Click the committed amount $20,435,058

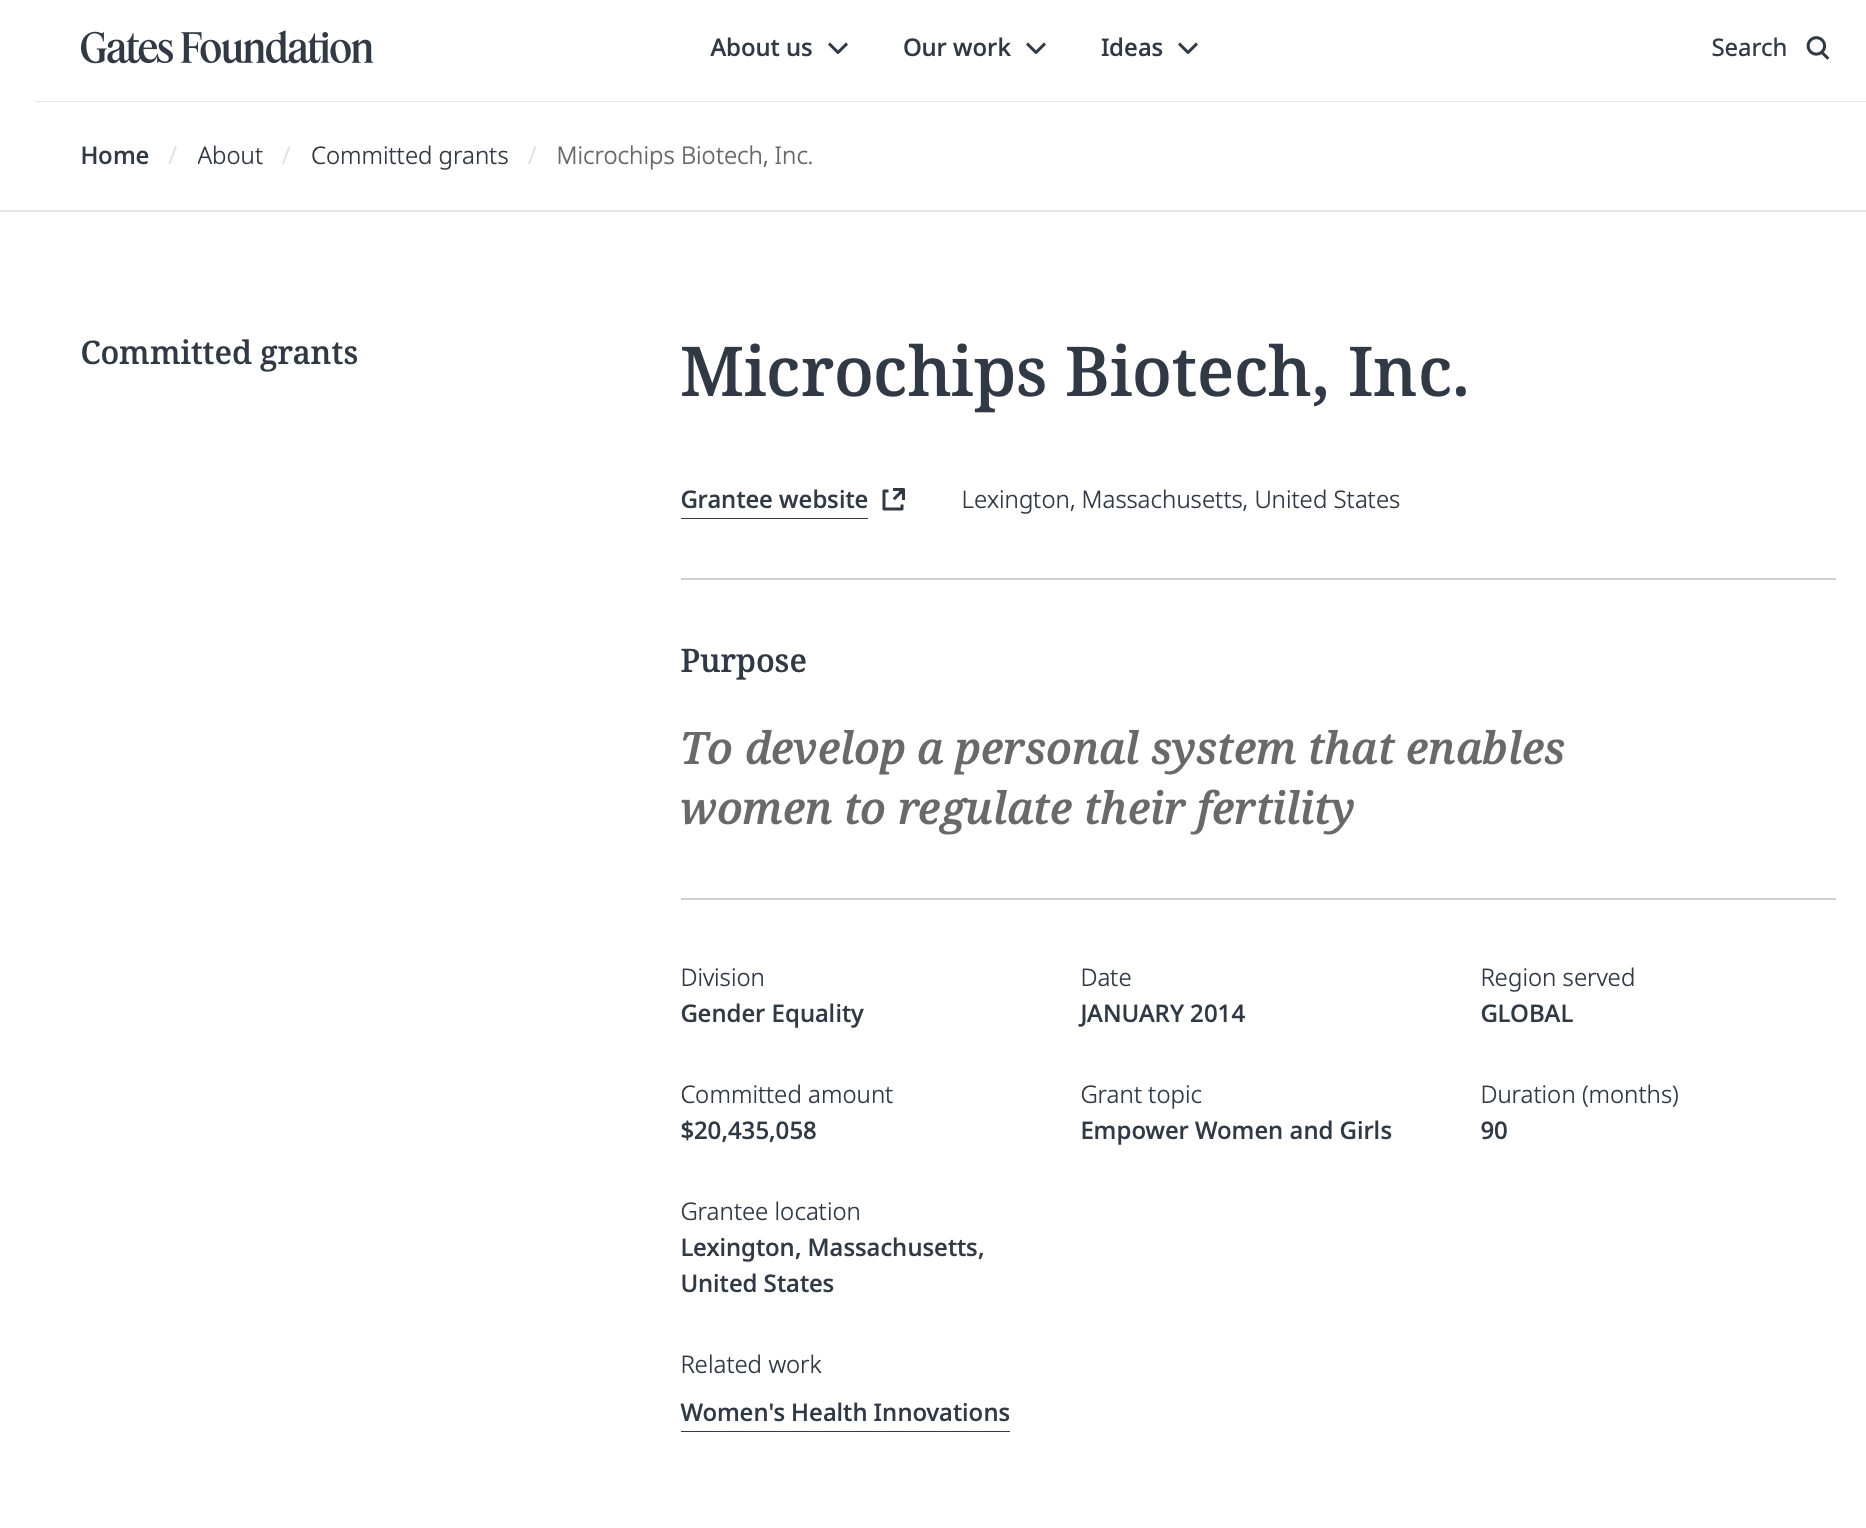pos(748,1131)
